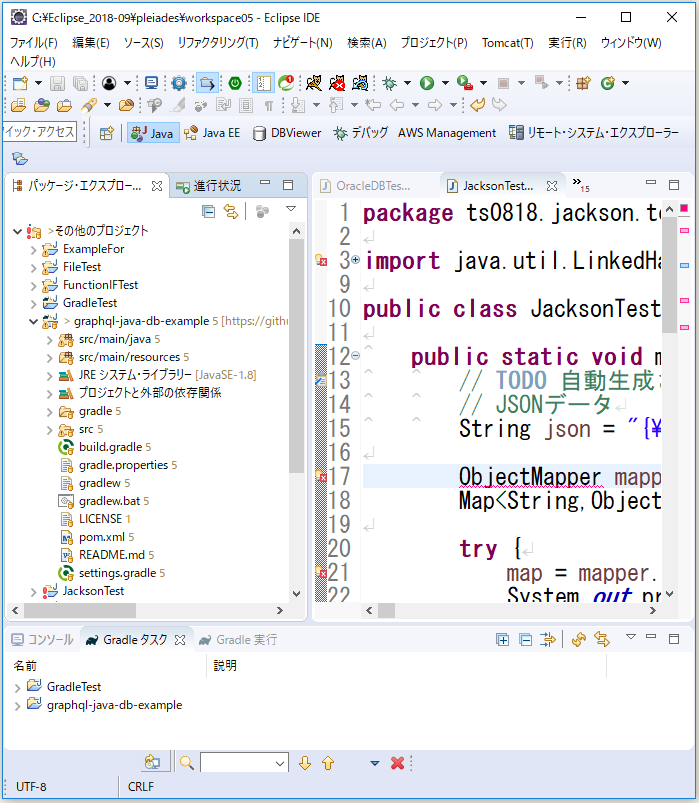Screen dimensions: 699x803
Task: Click Link with selection in Gradle Tasks
Action: coord(602,639)
